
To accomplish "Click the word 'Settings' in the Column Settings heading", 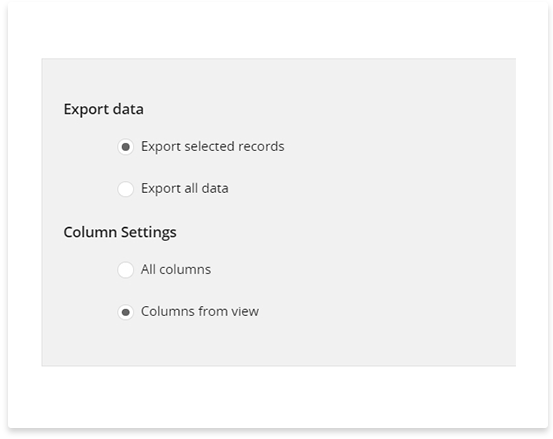I will click(x=148, y=233).
